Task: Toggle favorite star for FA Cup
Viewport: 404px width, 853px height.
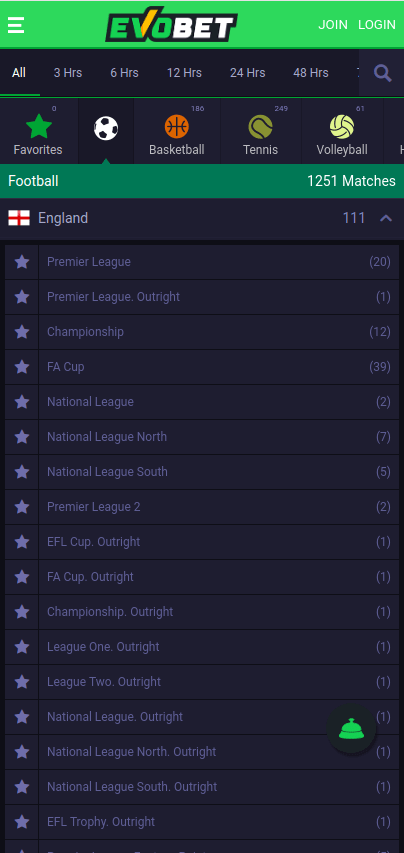Action: 22,367
